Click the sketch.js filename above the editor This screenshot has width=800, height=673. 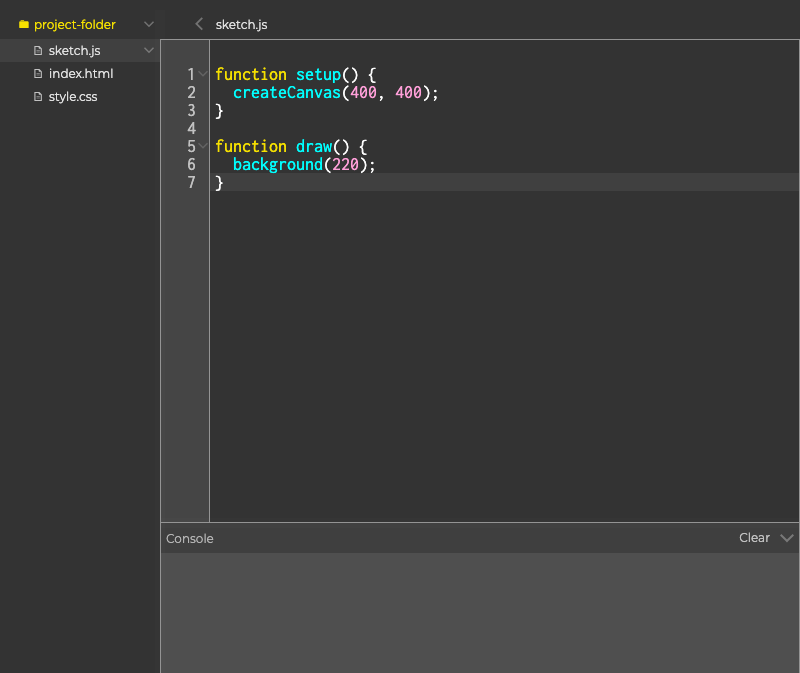(x=241, y=24)
